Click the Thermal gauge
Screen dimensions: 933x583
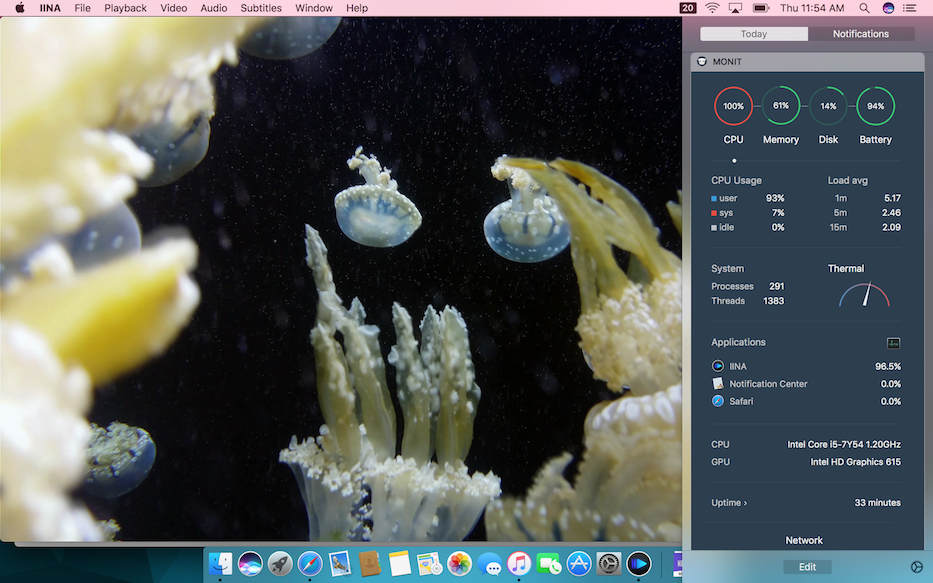tap(864, 295)
